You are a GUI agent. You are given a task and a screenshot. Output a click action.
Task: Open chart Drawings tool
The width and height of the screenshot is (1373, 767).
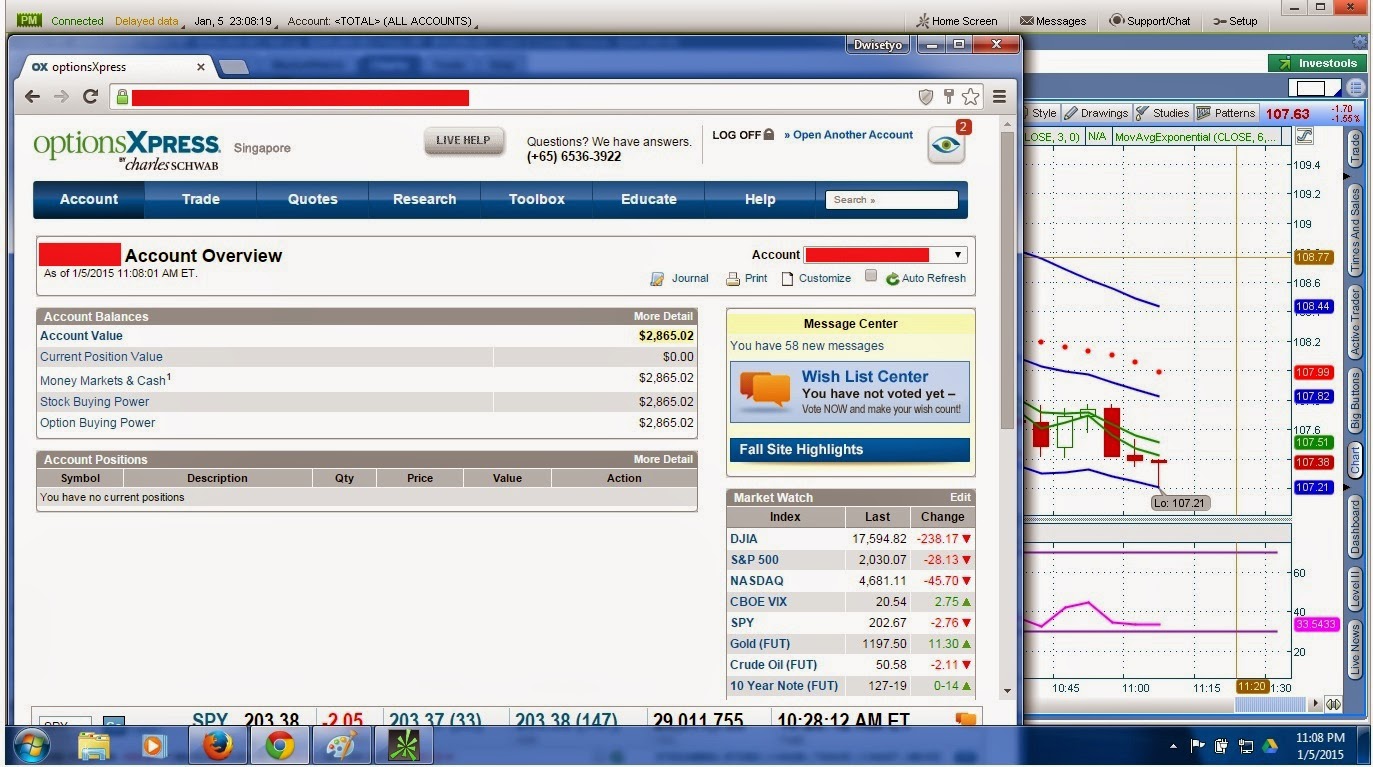(x=1096, y=113)
